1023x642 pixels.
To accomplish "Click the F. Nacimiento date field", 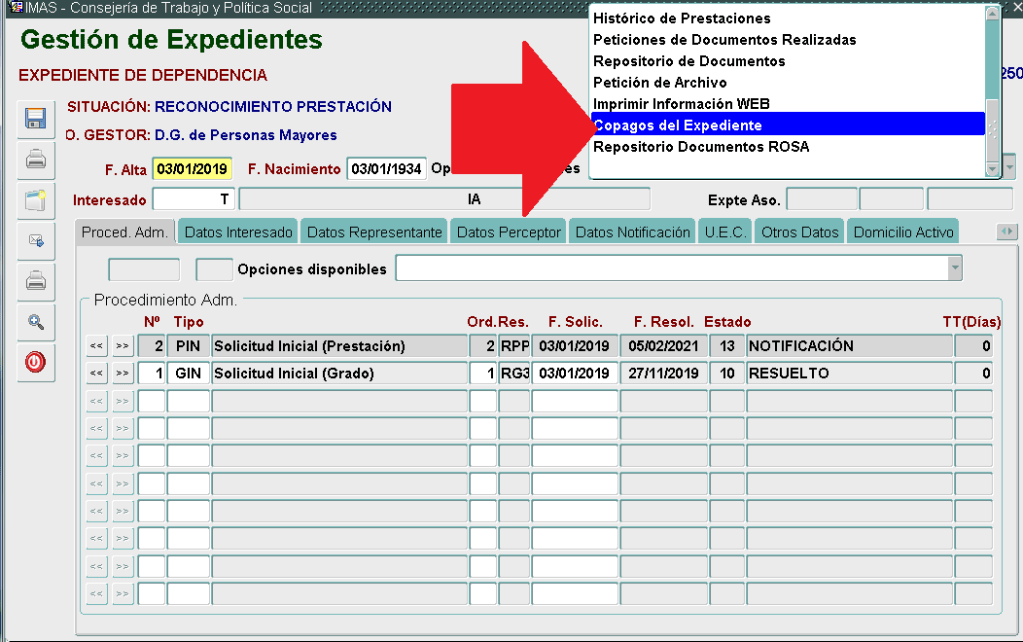I will (x=386, y=169).
